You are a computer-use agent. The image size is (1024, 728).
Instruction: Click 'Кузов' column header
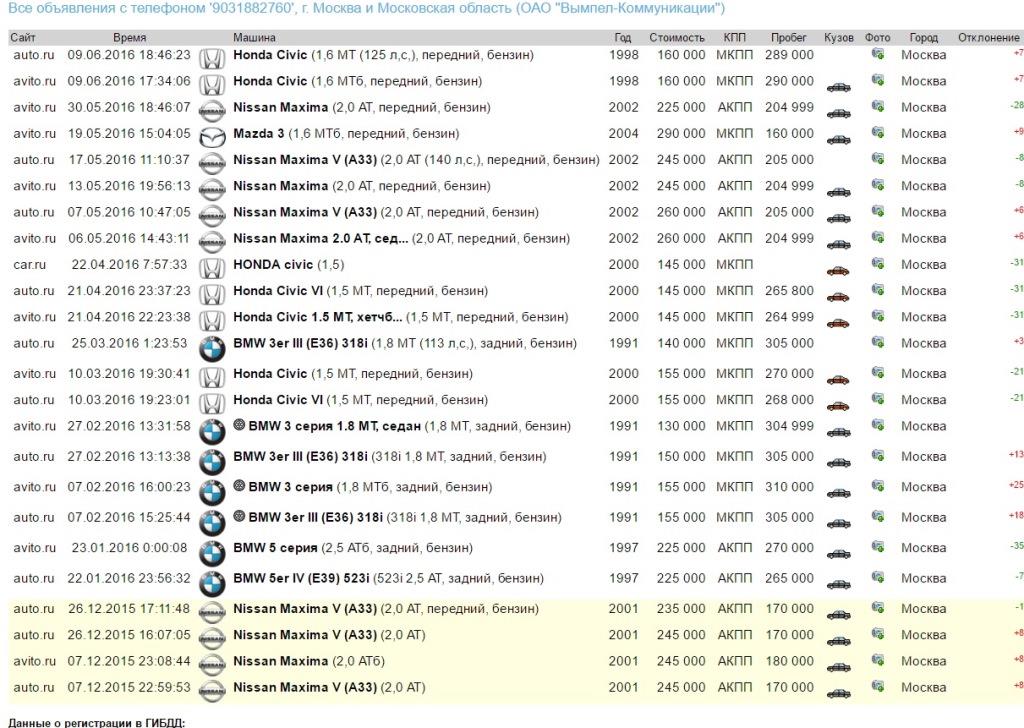[839, 38]
